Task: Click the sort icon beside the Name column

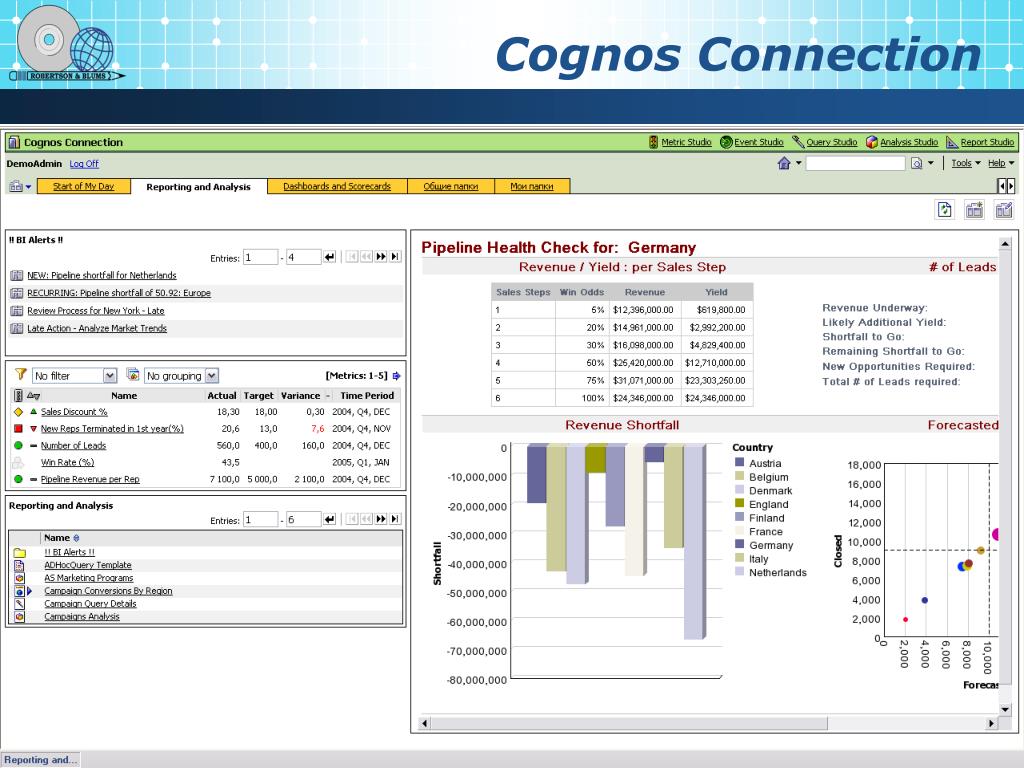Action: pos(76,538)
